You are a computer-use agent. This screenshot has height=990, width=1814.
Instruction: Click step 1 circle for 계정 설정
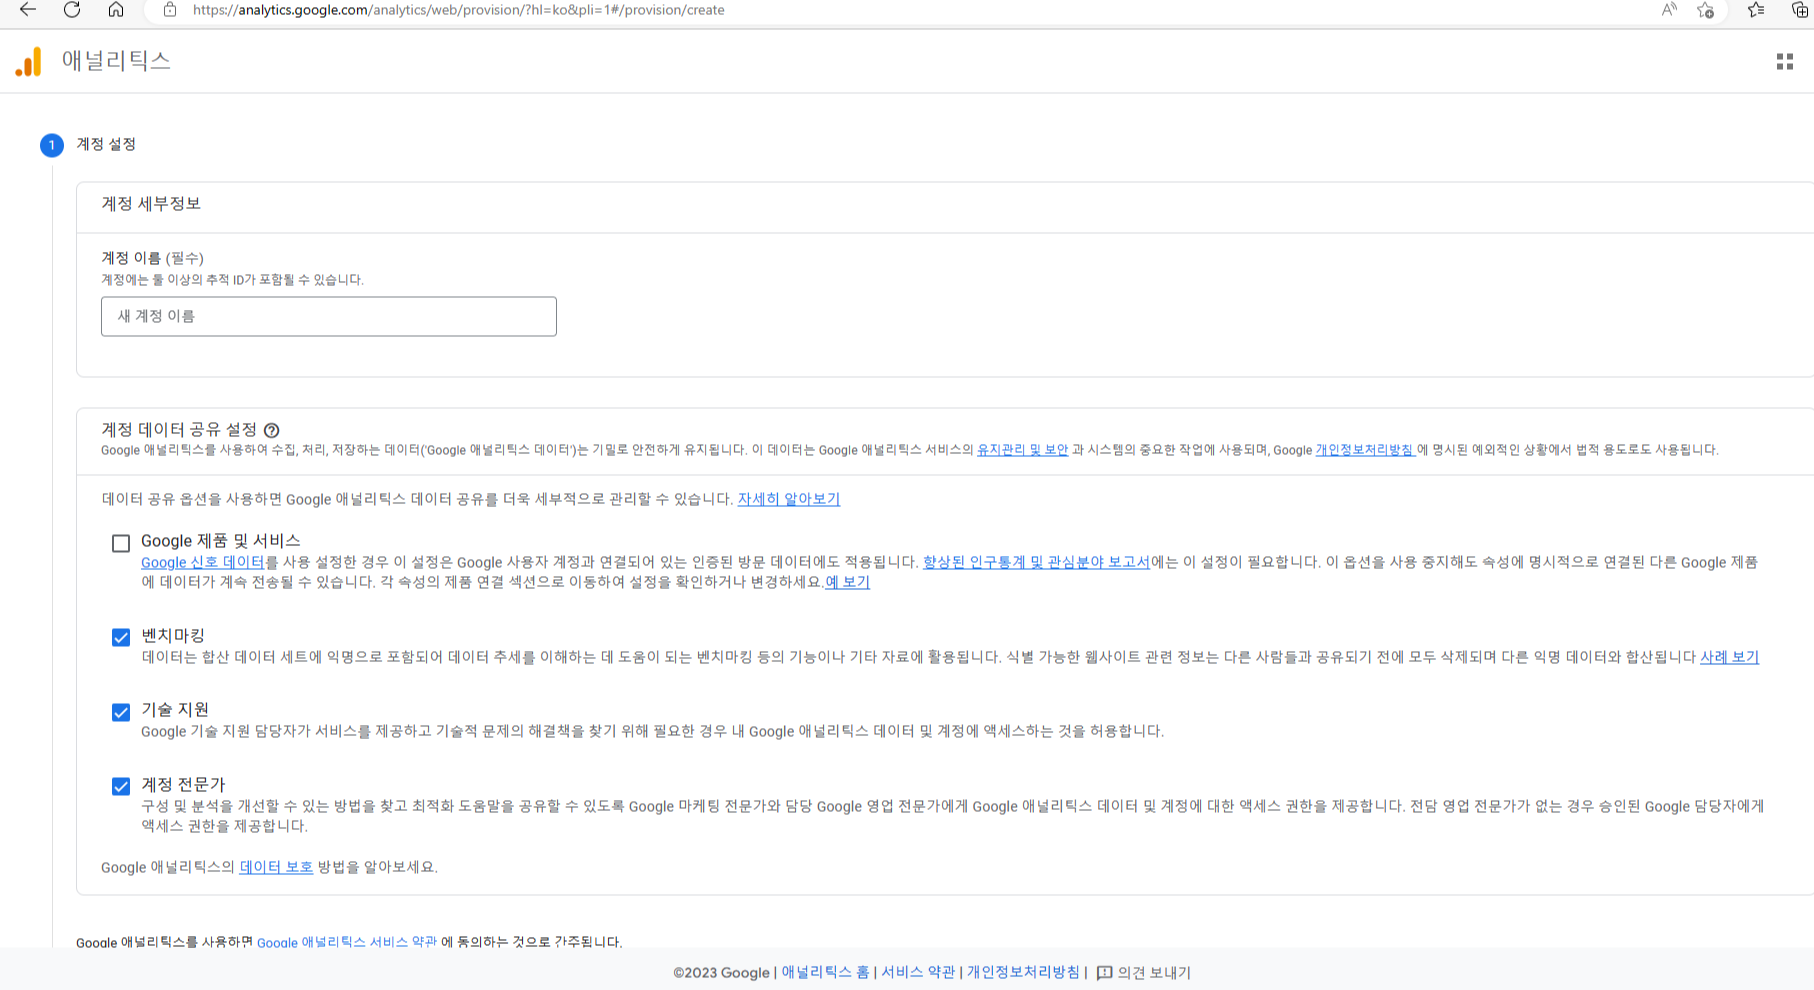[x=52, y=145]
